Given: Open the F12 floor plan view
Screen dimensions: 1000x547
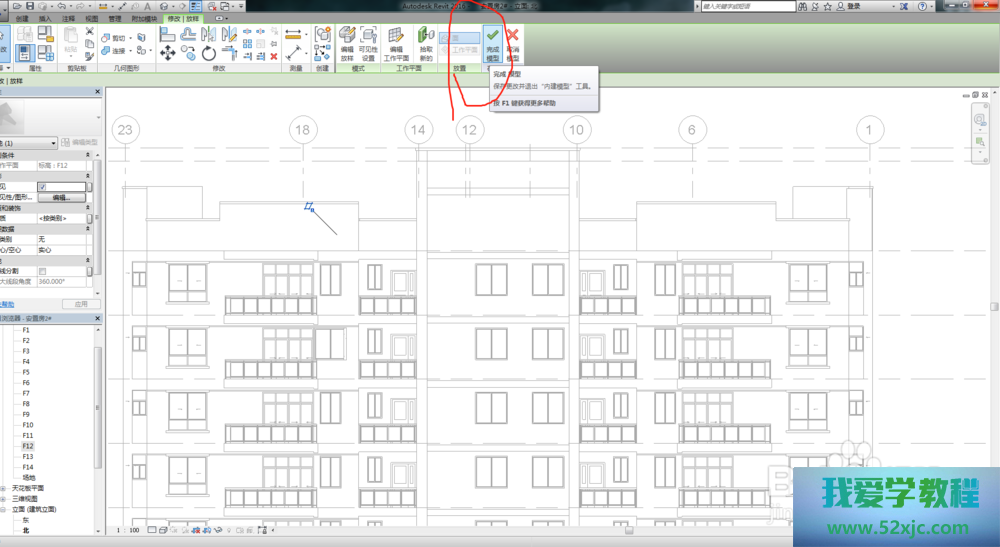Looking at the screenshot, I should coord(27,446).
